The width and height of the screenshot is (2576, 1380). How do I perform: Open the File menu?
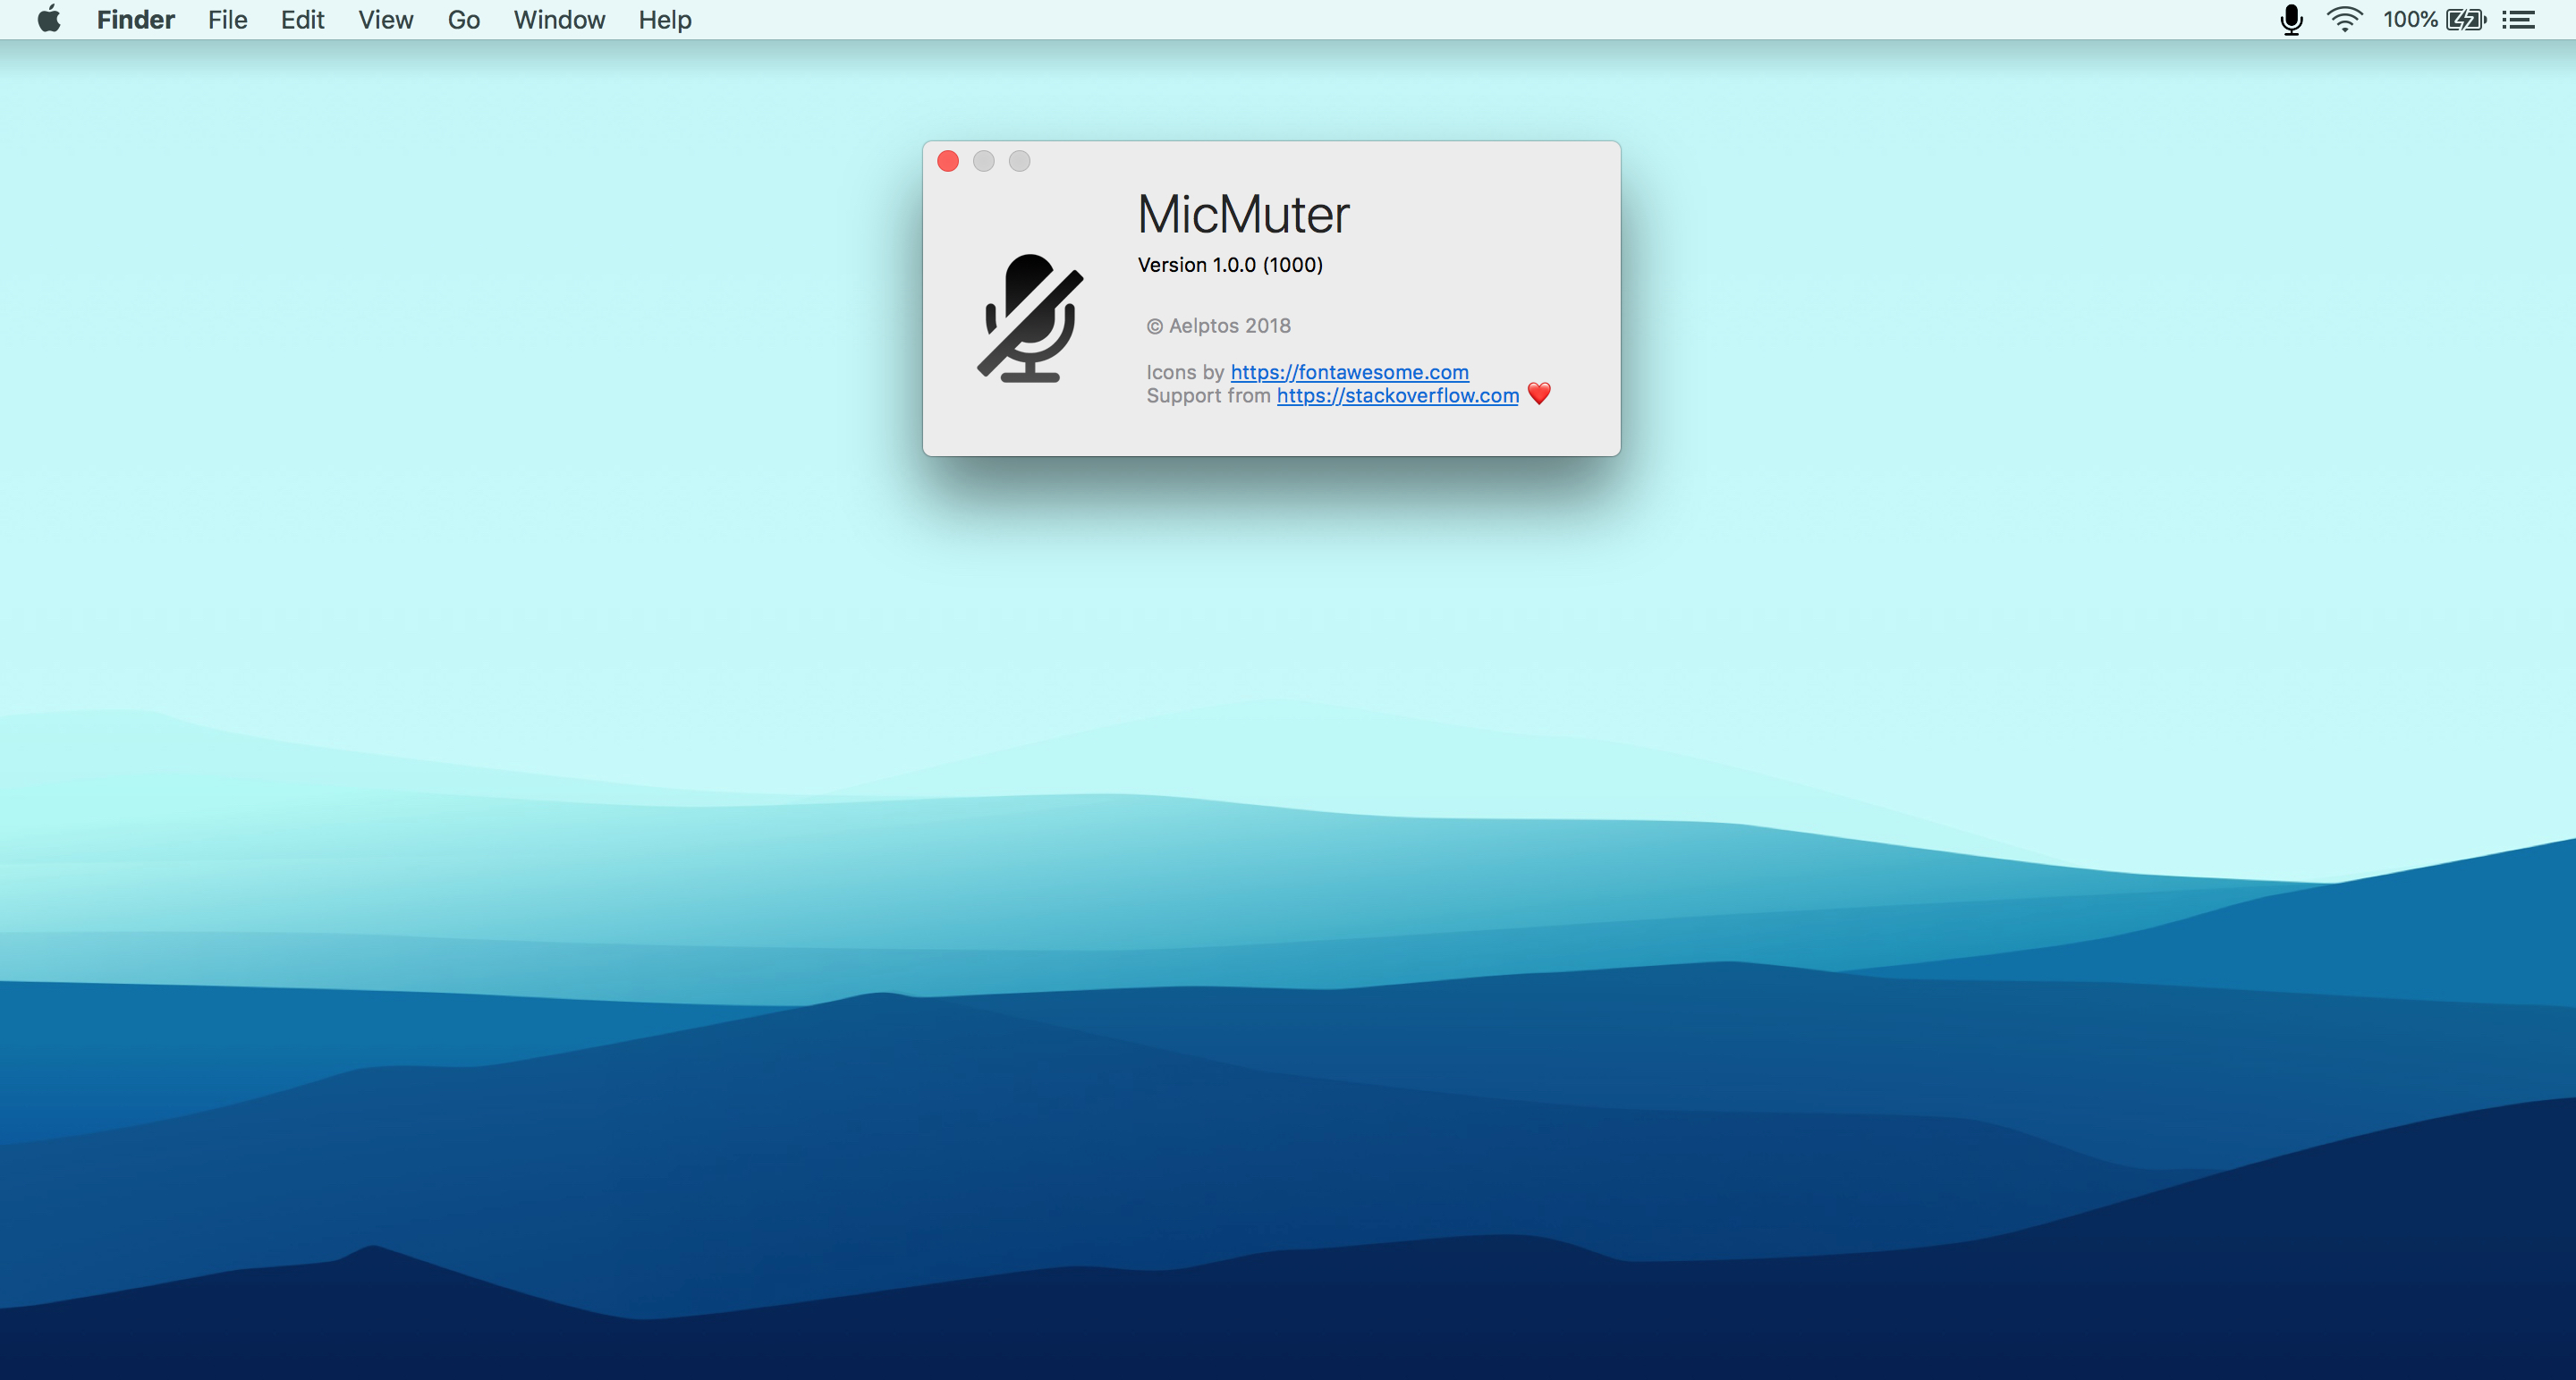pos(227,20)
